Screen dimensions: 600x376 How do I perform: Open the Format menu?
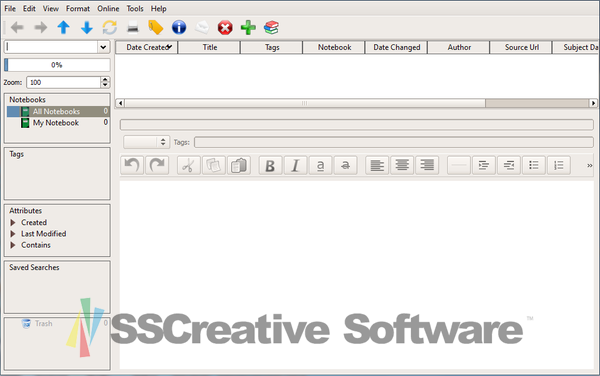tap(78, 8)
